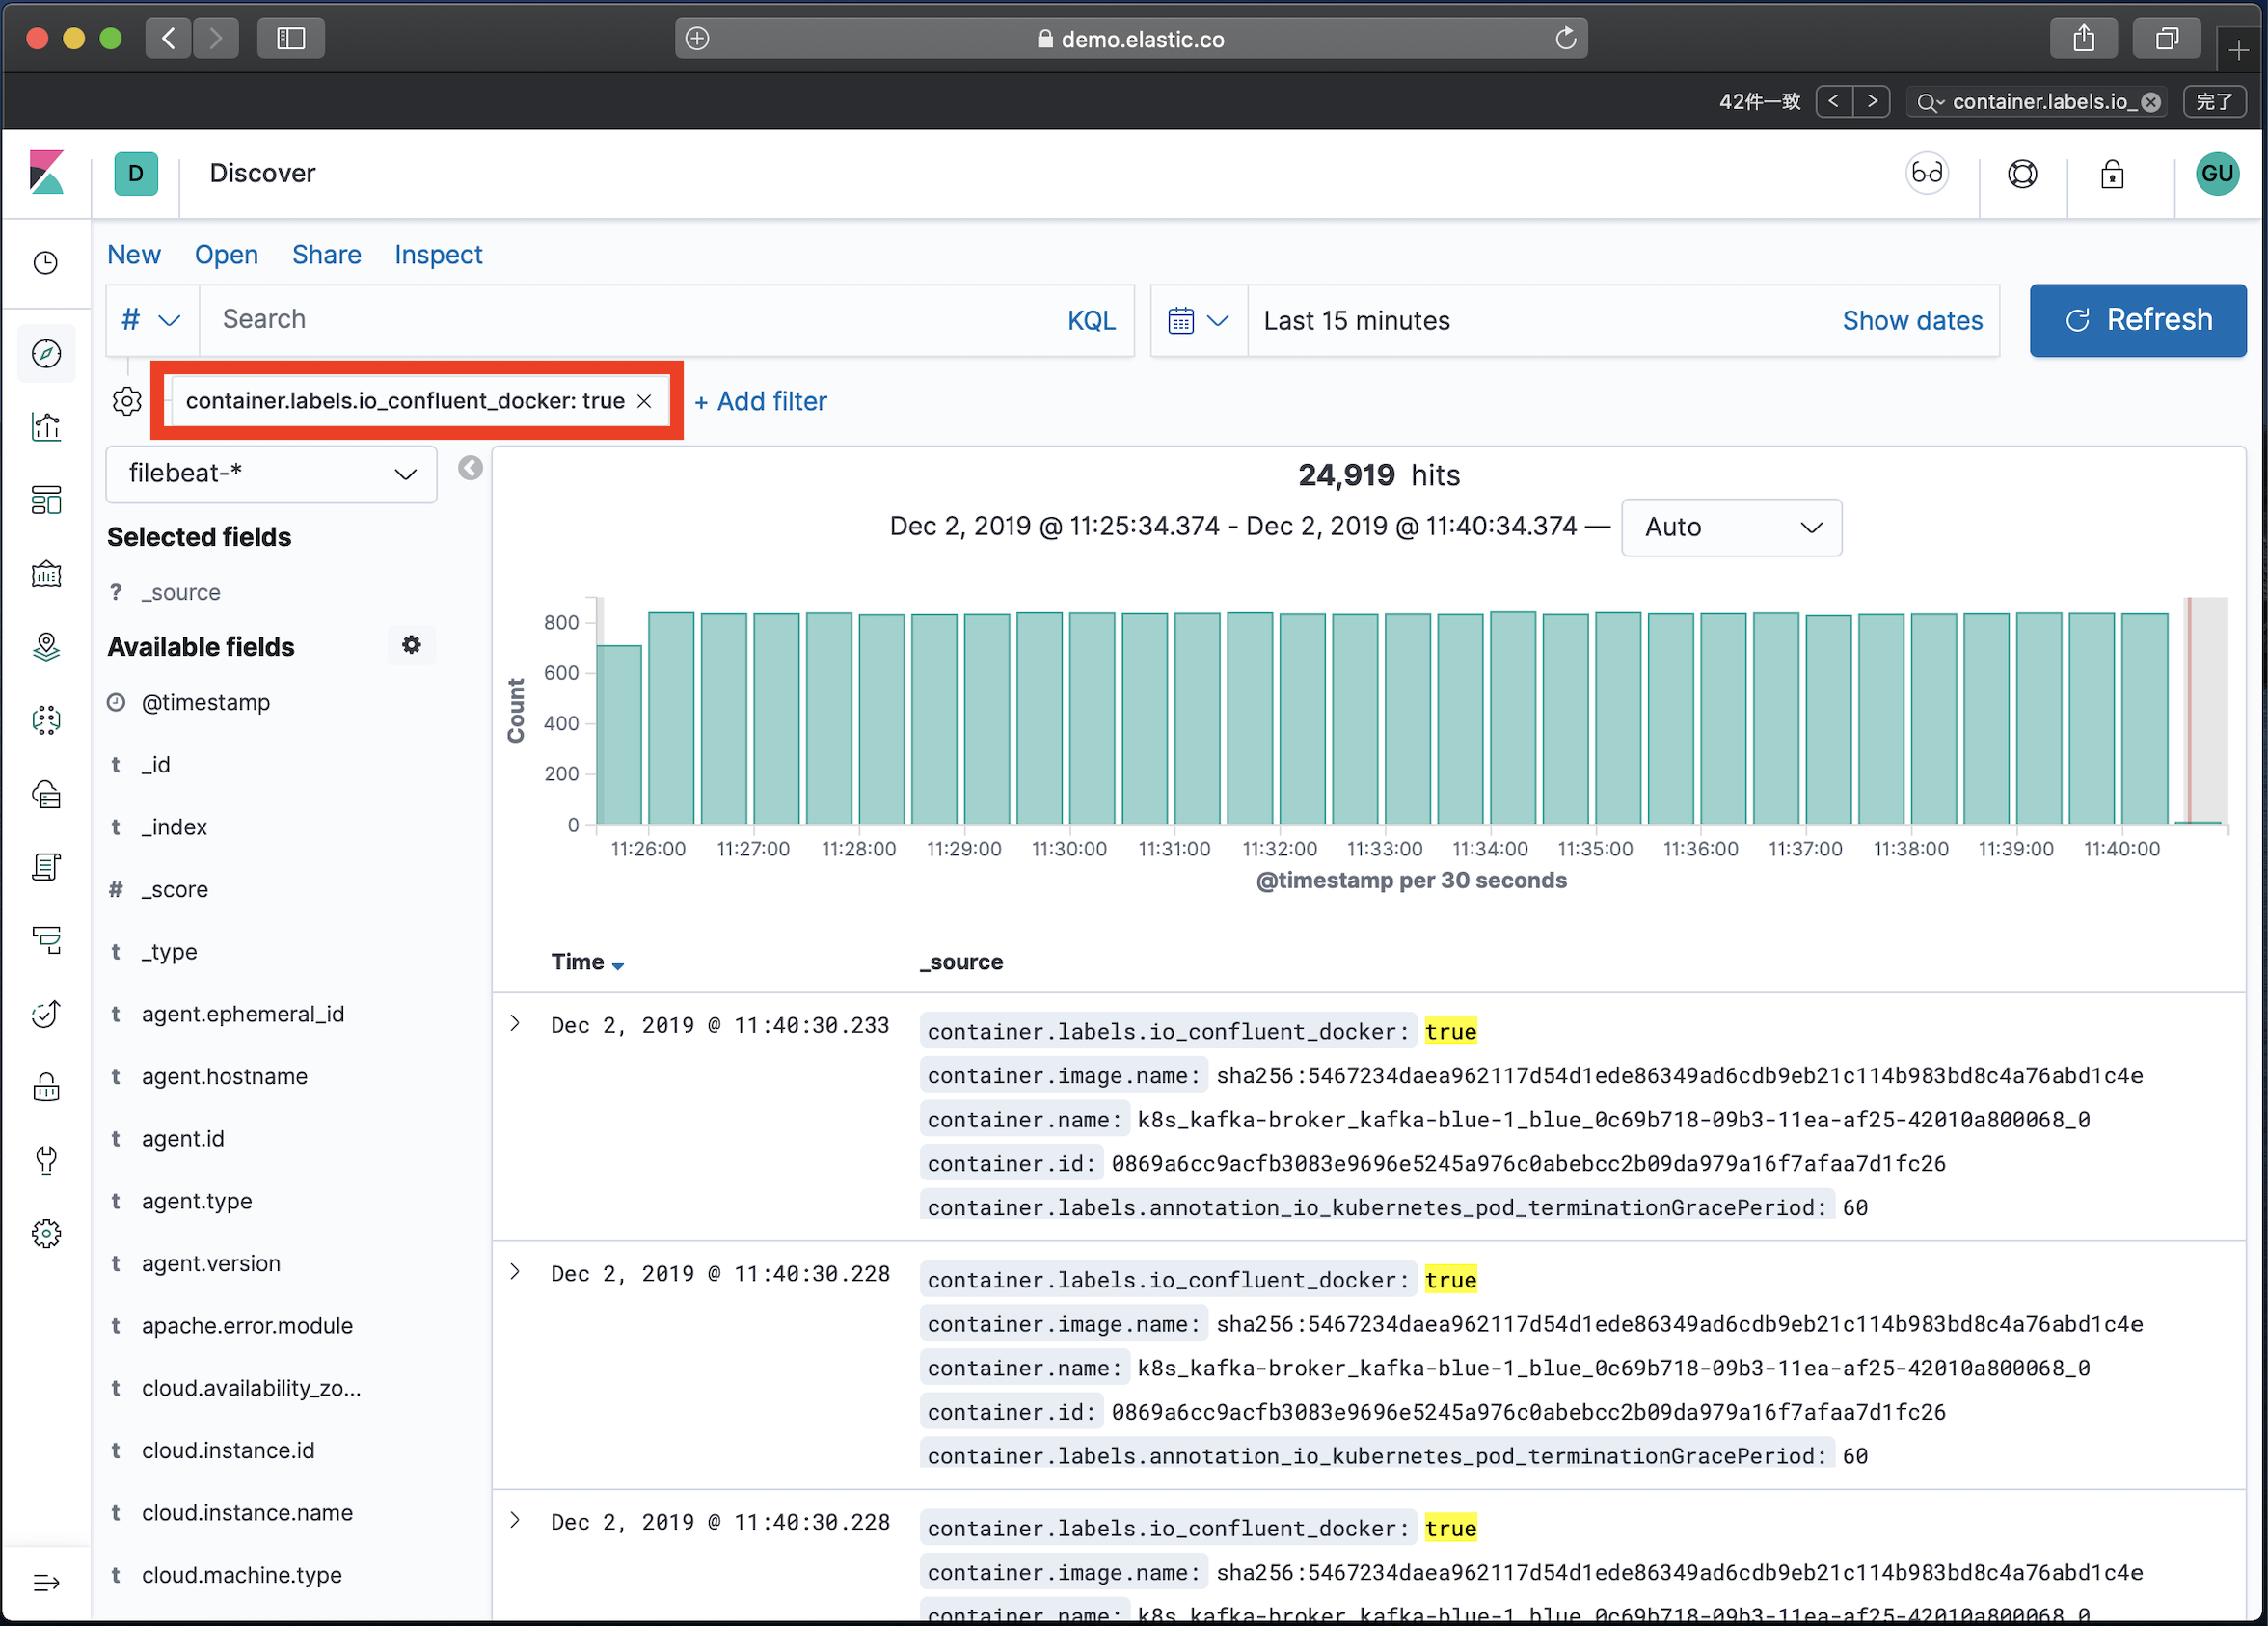Viewport: 2268px width, 1626px height.
Task: Click the Search query input field
Action: (630, 320)
